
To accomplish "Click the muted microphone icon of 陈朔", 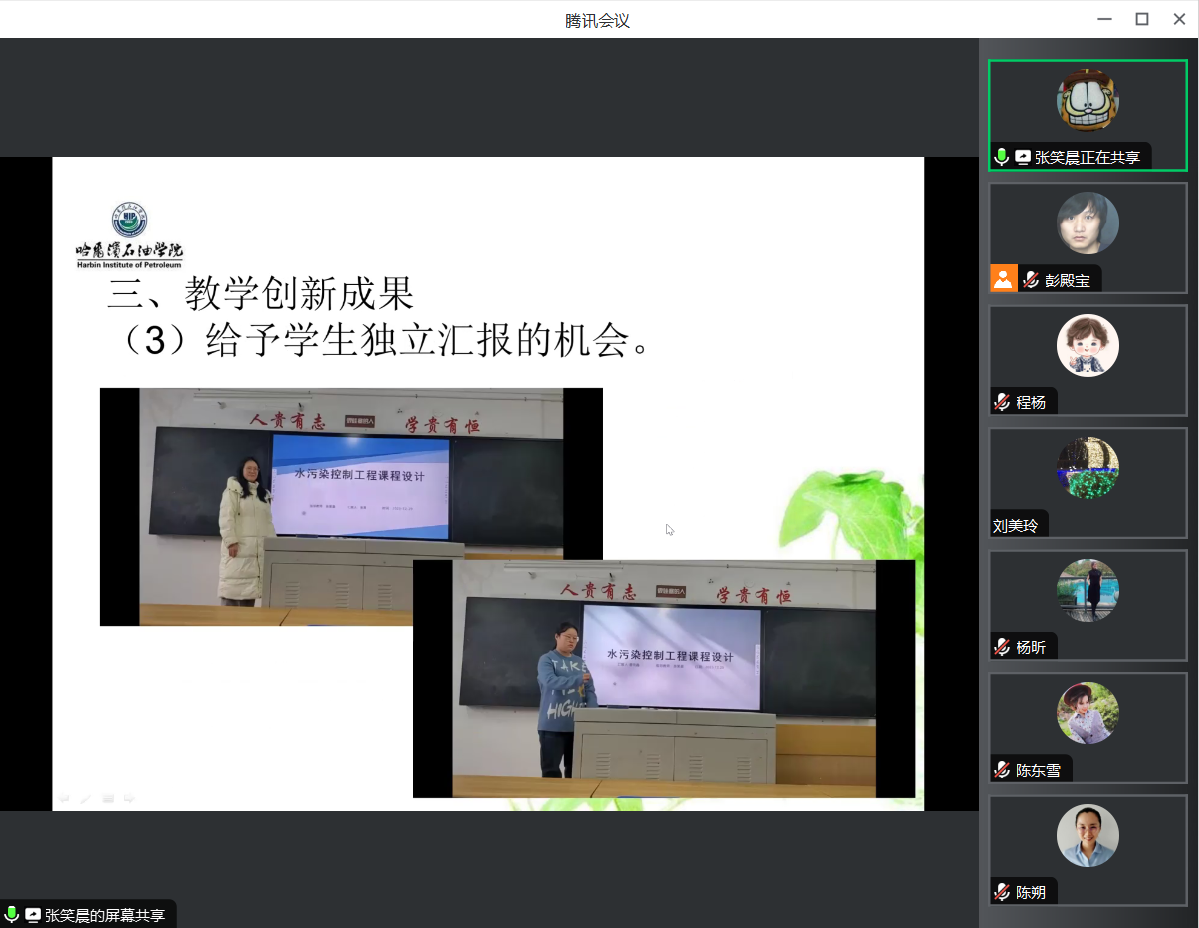I will tap(1002, 892).
